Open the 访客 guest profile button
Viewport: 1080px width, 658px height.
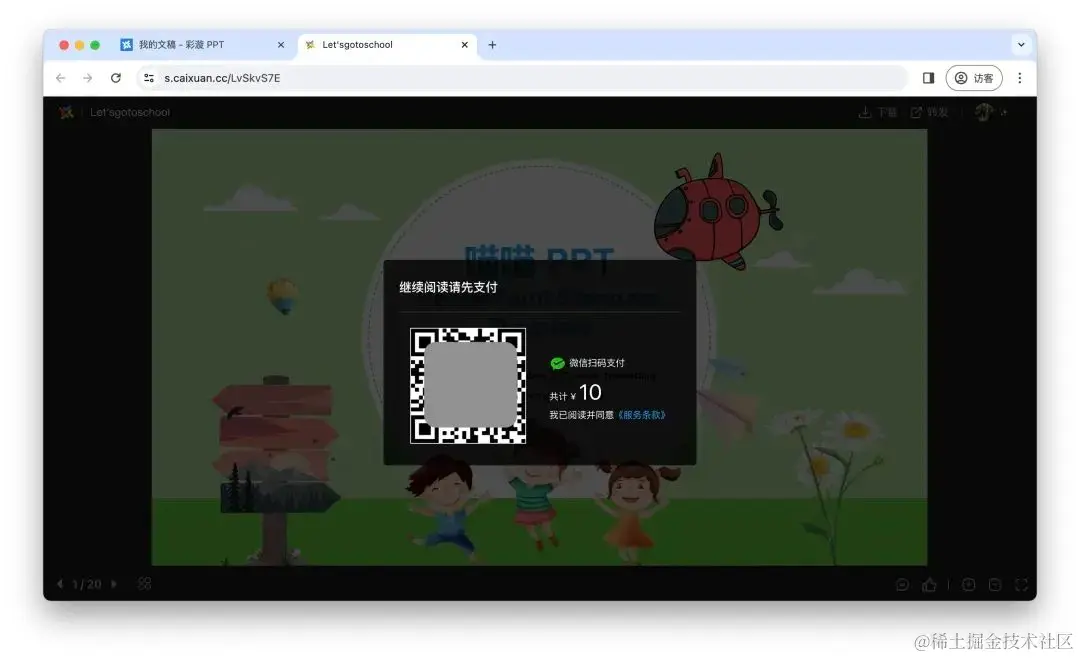[974, 78]
